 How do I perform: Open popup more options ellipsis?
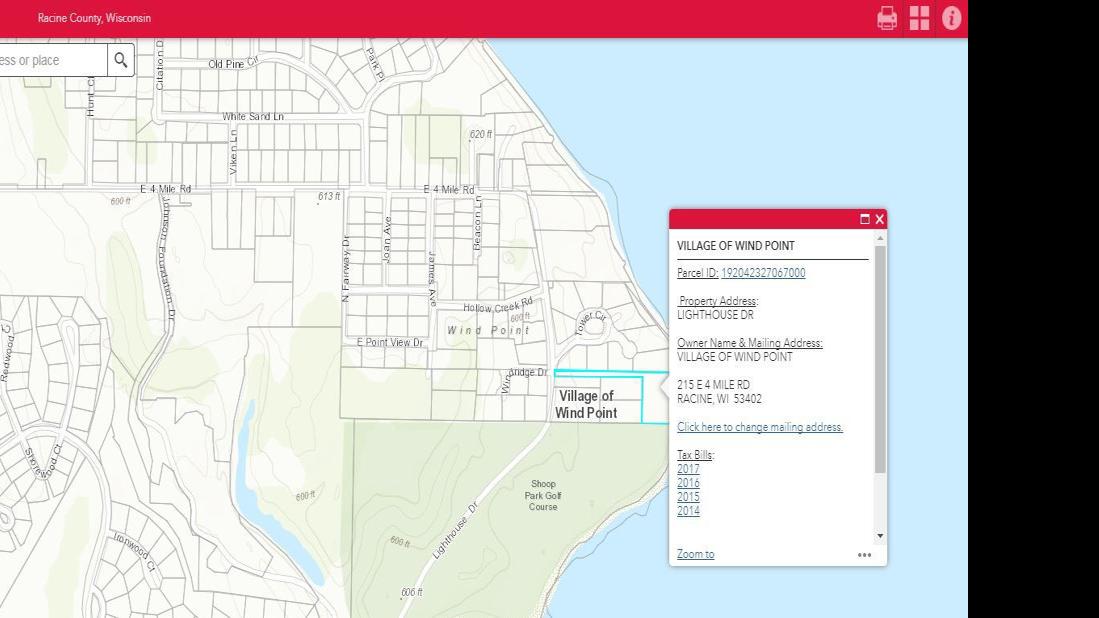864,555
